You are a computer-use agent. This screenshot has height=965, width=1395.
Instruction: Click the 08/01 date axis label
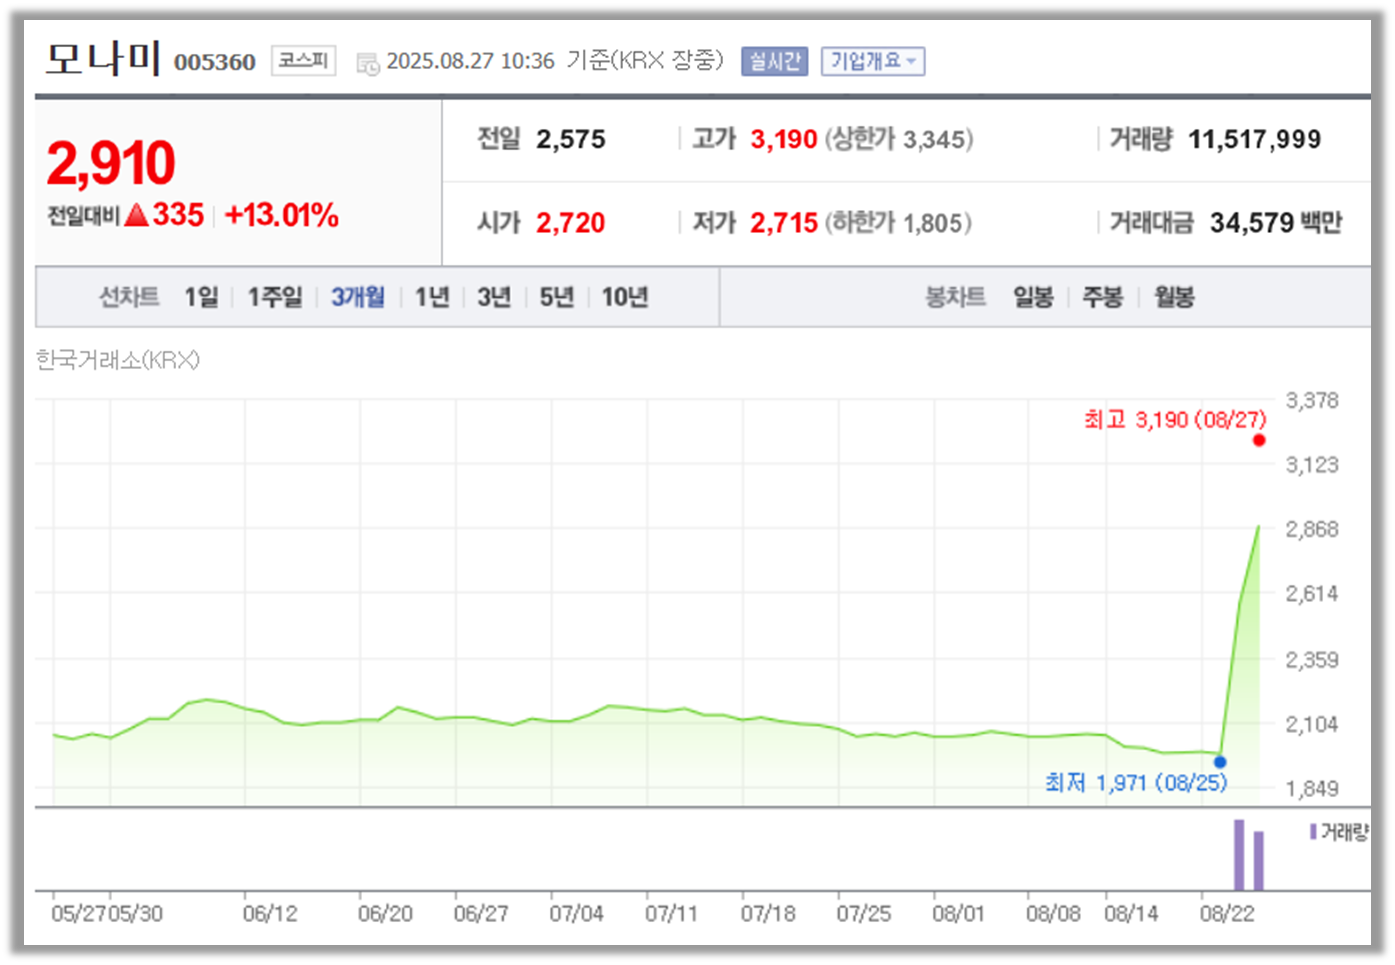click(958, 913)
